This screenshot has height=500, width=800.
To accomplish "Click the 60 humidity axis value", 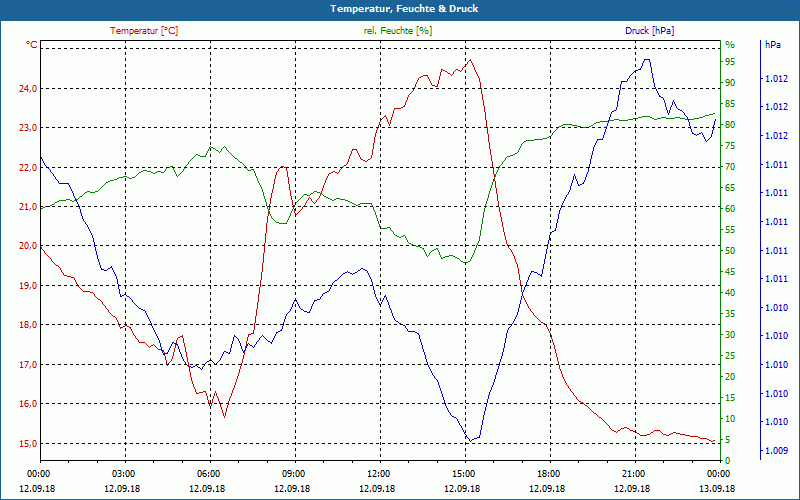I will [x=730, y=209].
